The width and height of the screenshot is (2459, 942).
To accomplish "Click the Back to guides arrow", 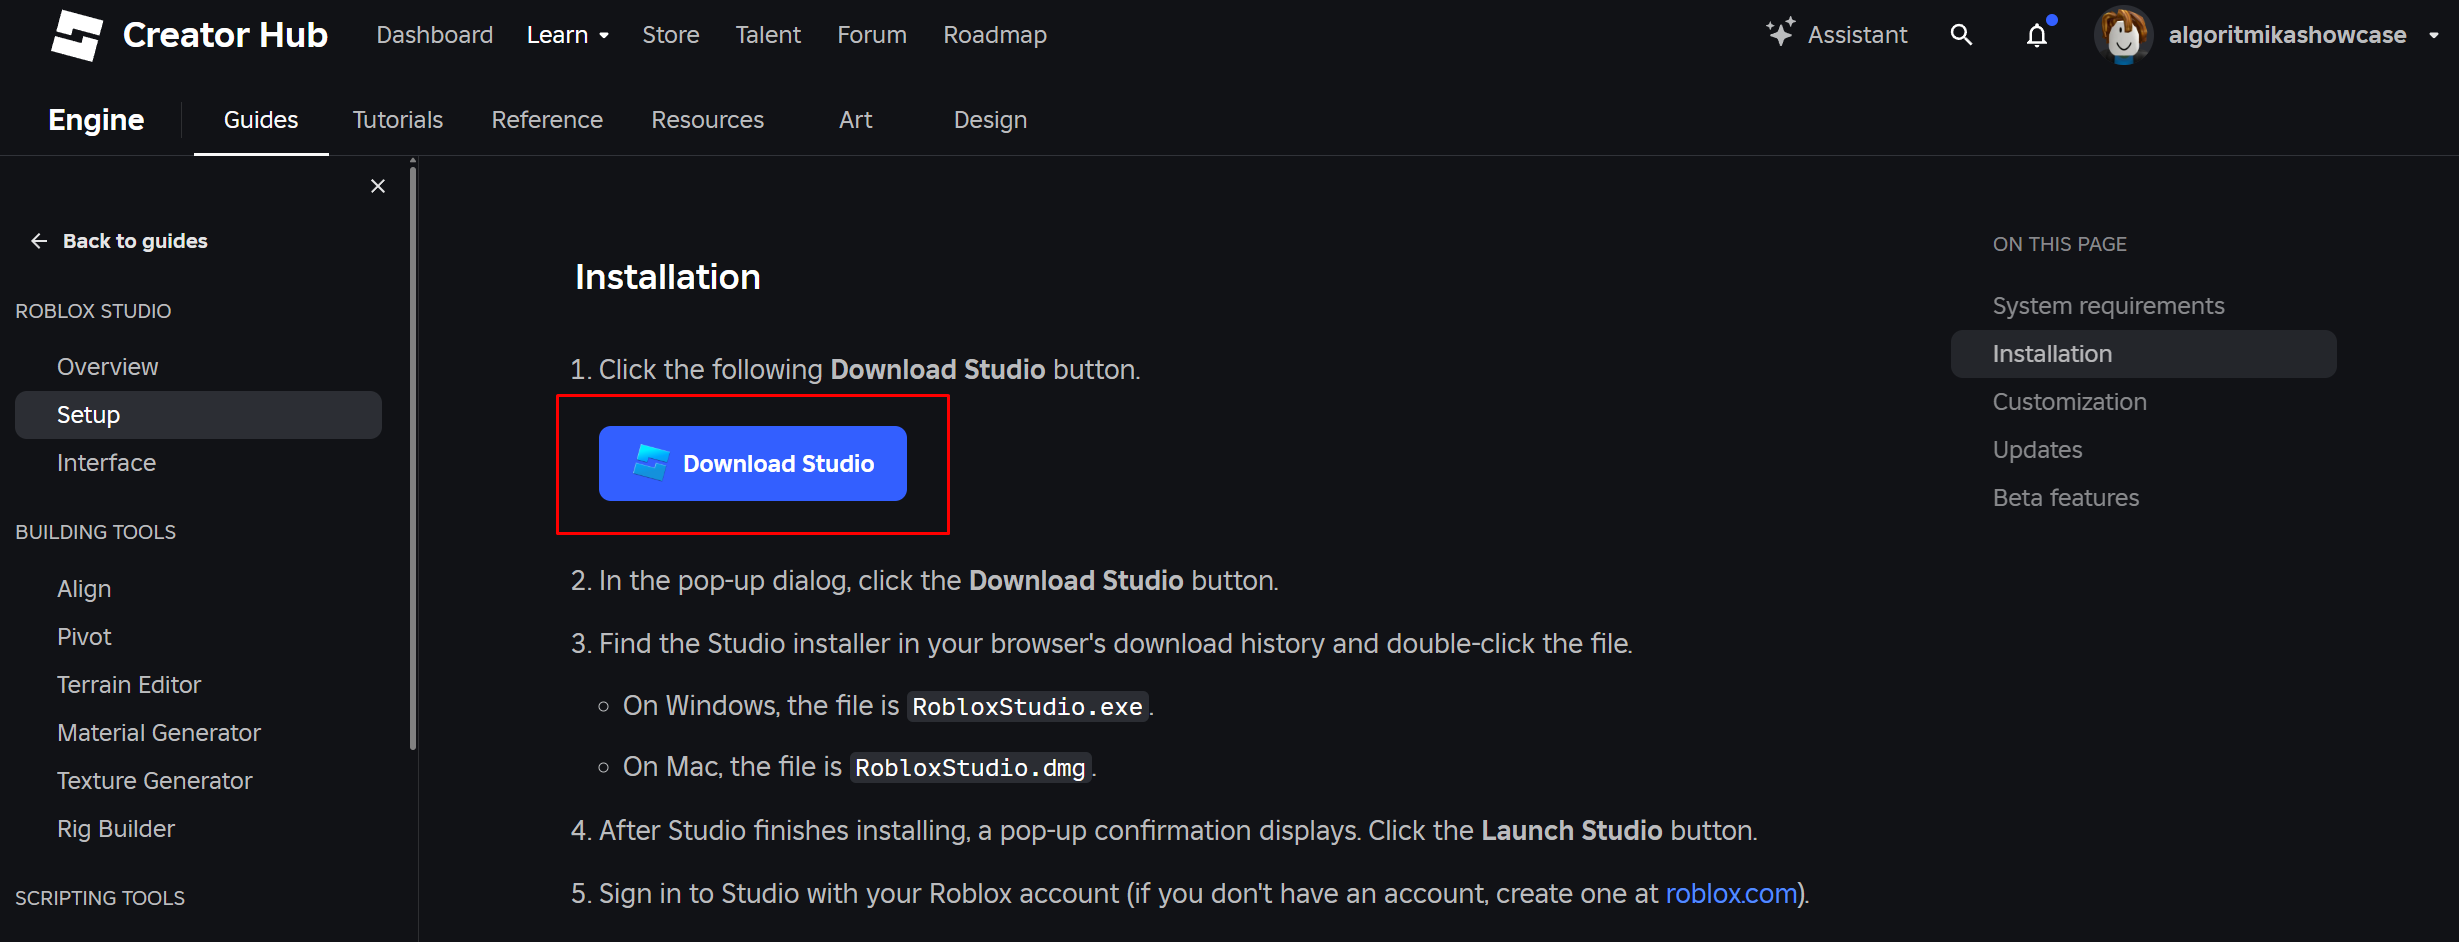I will click(39, 241).
